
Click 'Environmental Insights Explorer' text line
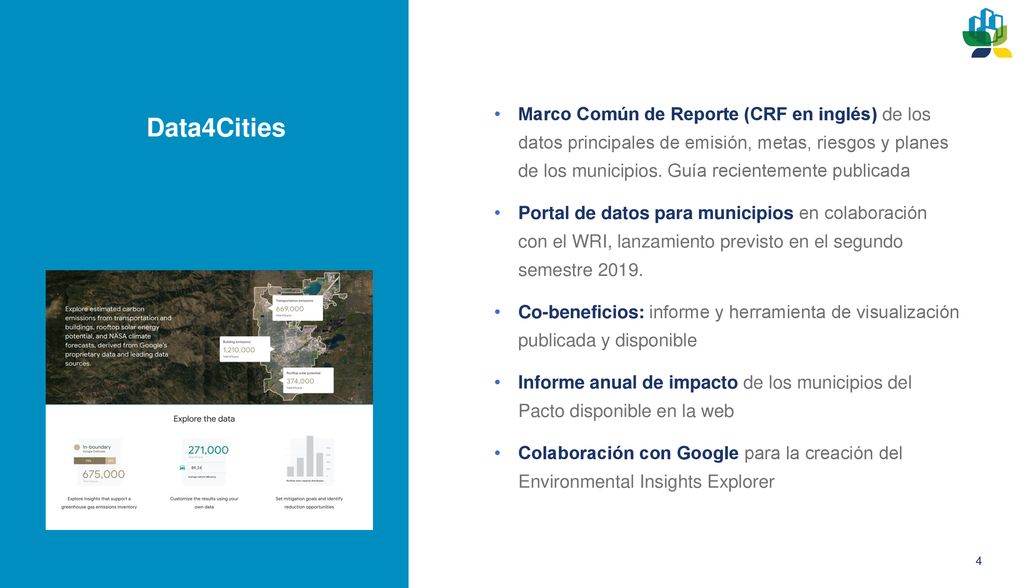pos(646,482)
